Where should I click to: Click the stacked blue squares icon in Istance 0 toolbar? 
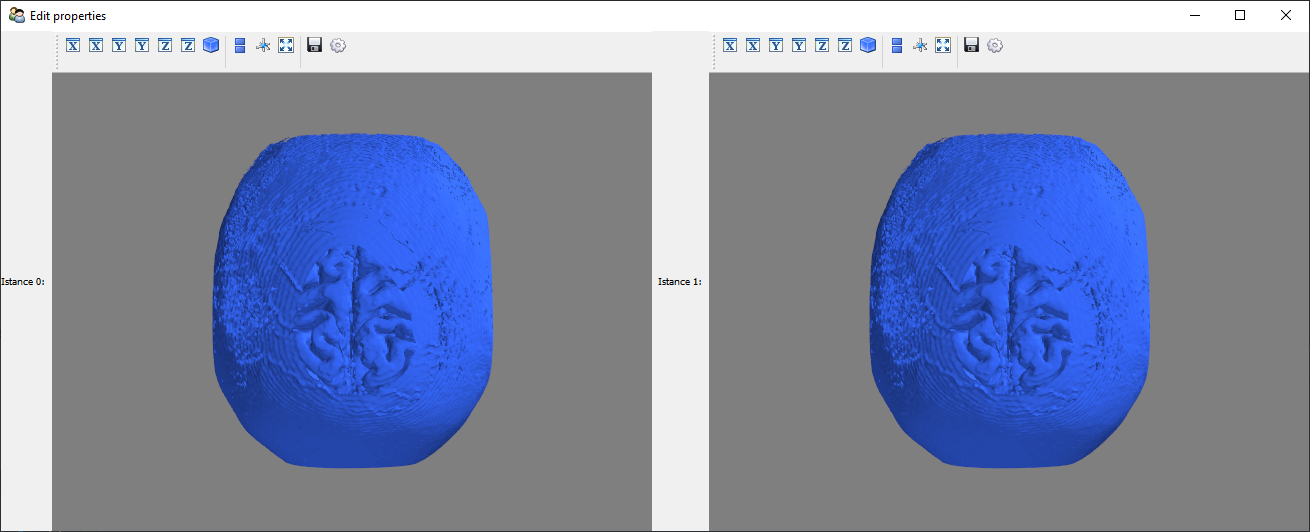coord(240,45)
